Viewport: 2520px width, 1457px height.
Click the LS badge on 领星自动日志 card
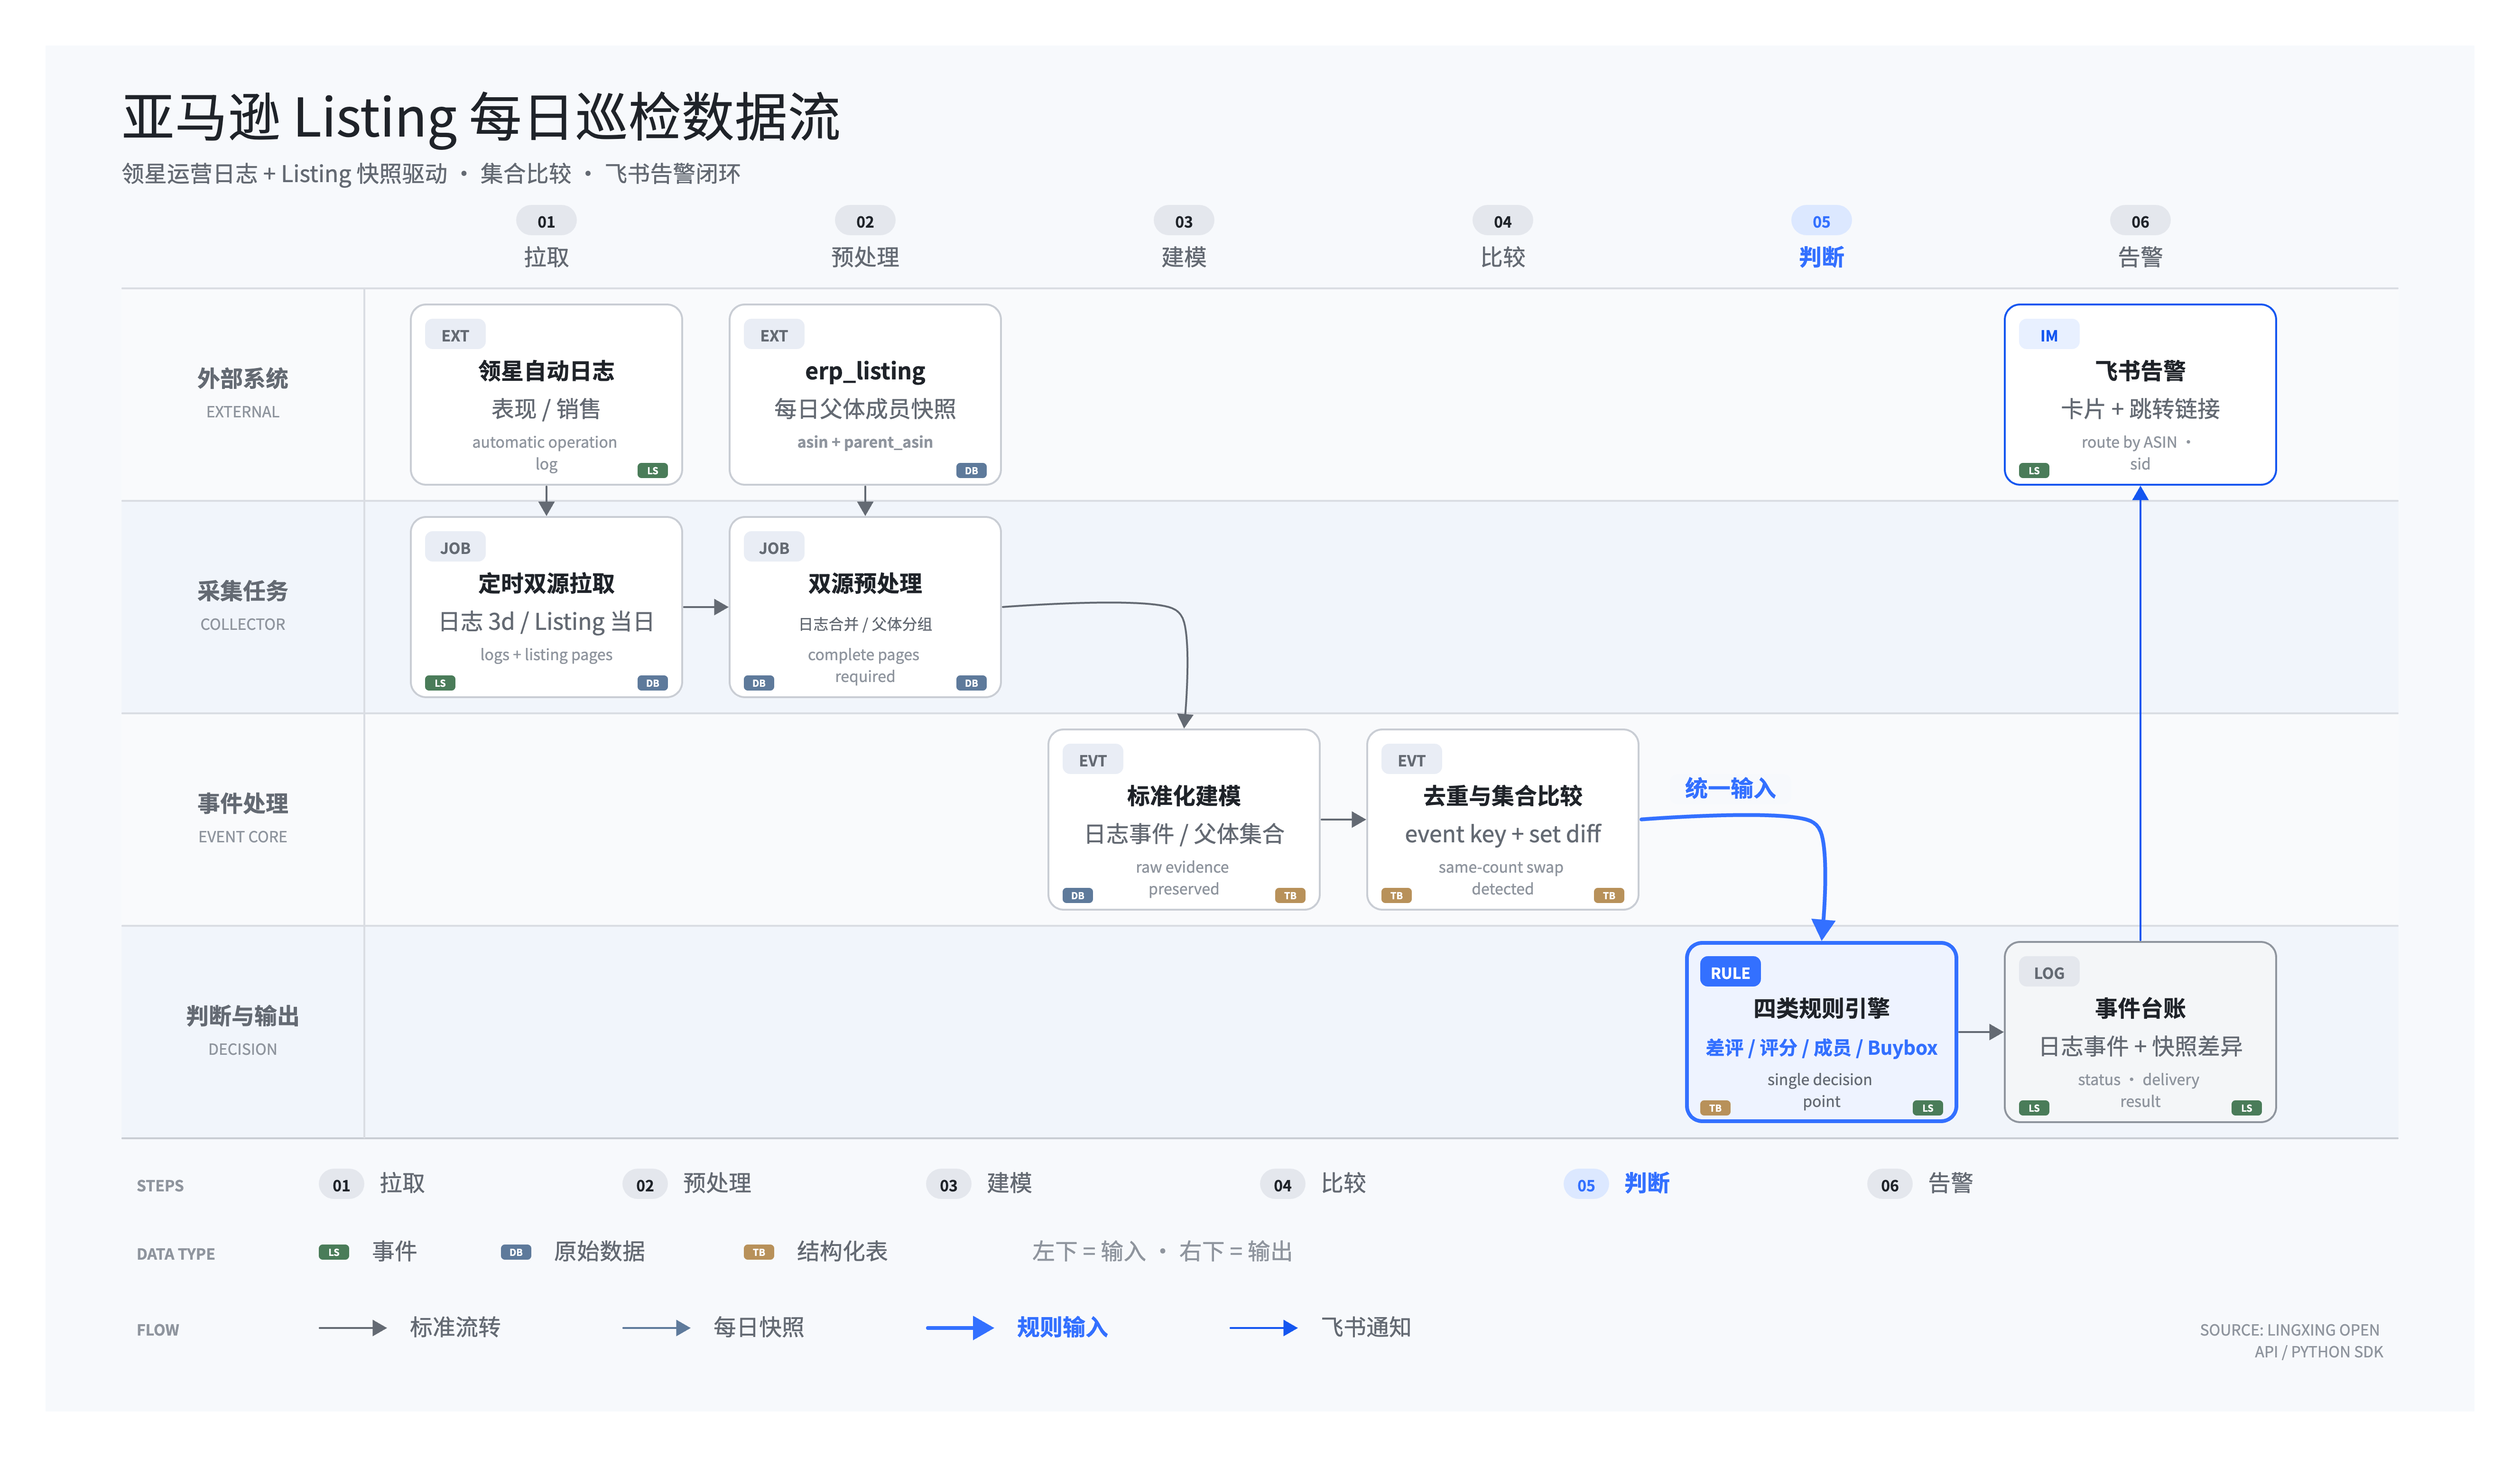coord(652,470)
